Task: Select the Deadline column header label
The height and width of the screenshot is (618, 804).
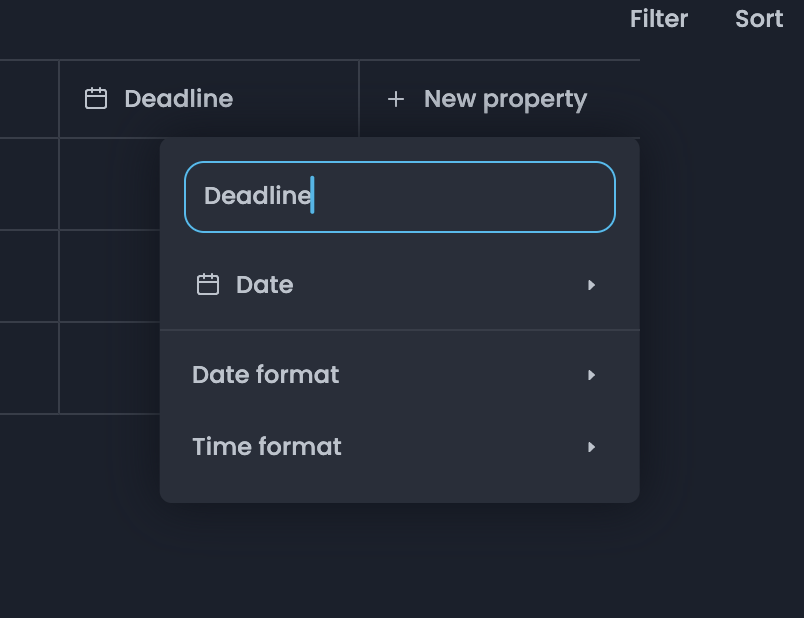Action: [x=178, y=99]
